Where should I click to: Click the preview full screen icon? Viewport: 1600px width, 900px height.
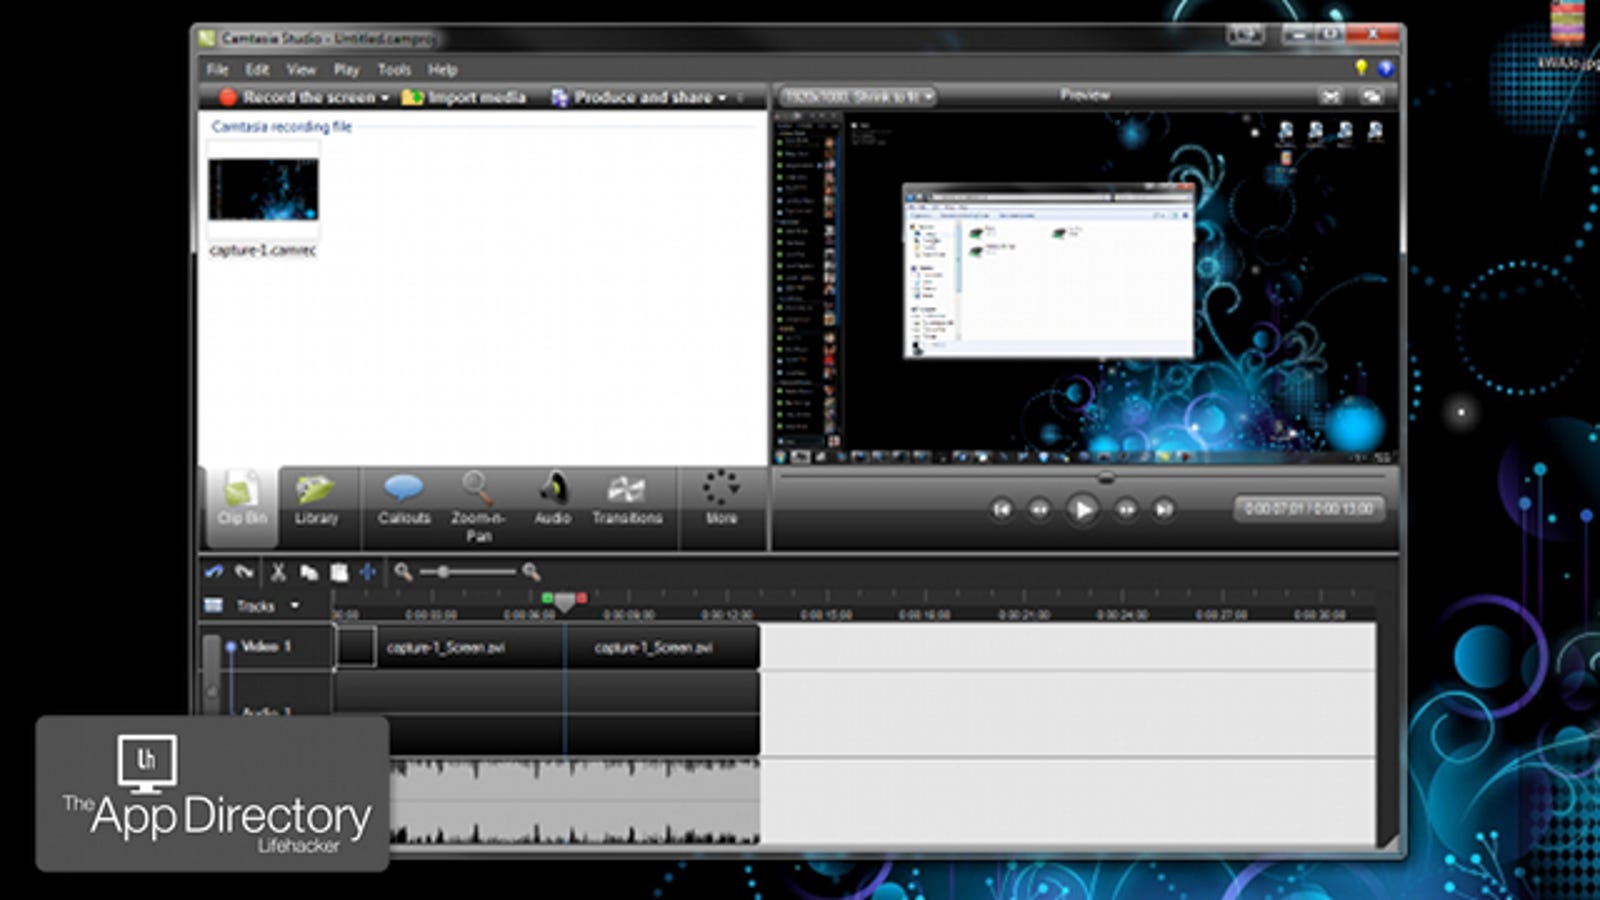[1372, 96]
